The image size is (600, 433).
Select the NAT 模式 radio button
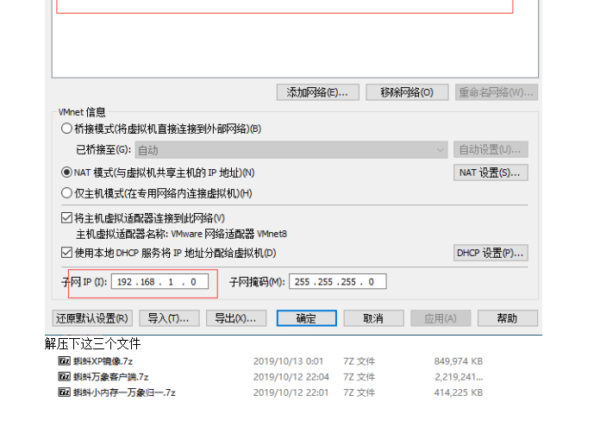67,173
